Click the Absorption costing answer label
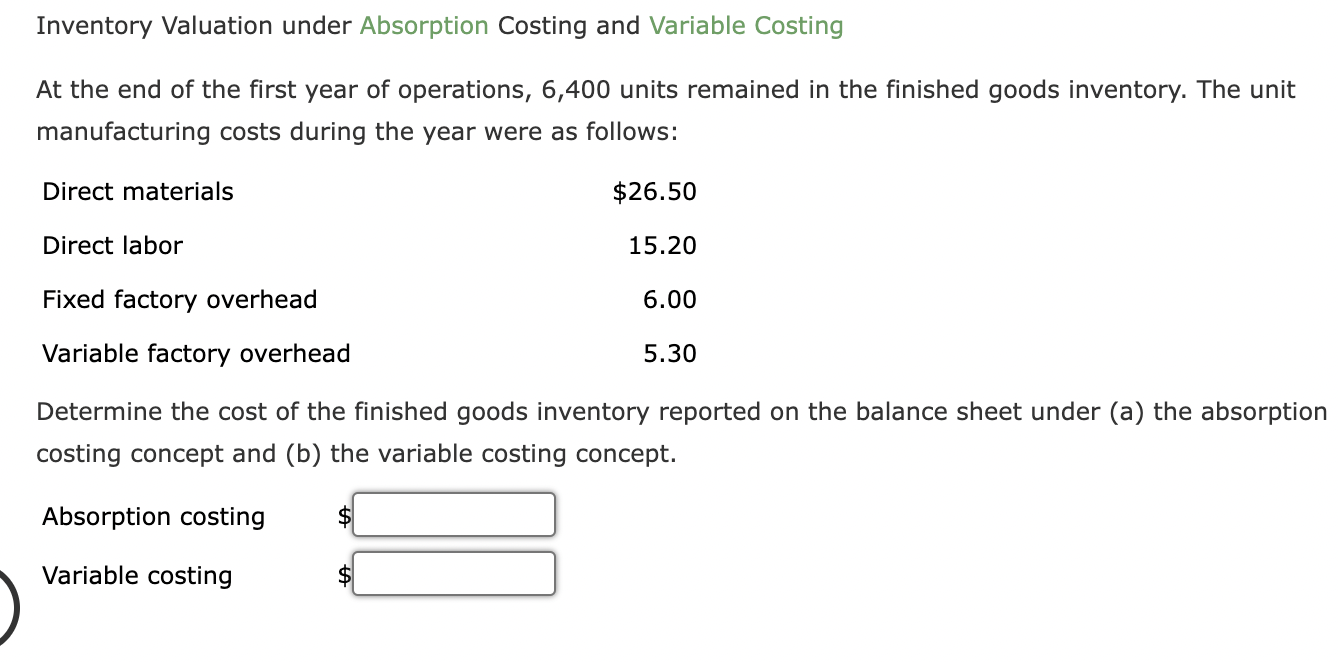Image resolution: width=1338 pixels, height=662 pixels. point(152,516)
